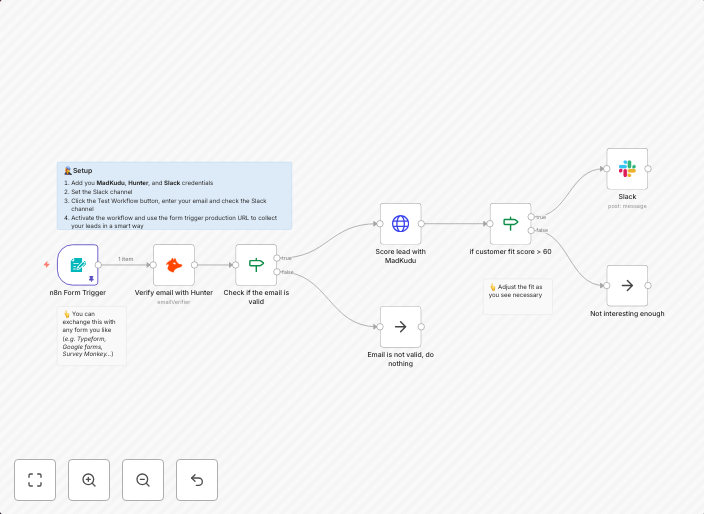Click the red lightning trigger indicator
The height and width of the screenshot is (514, 704).
(x=46, y=265)
